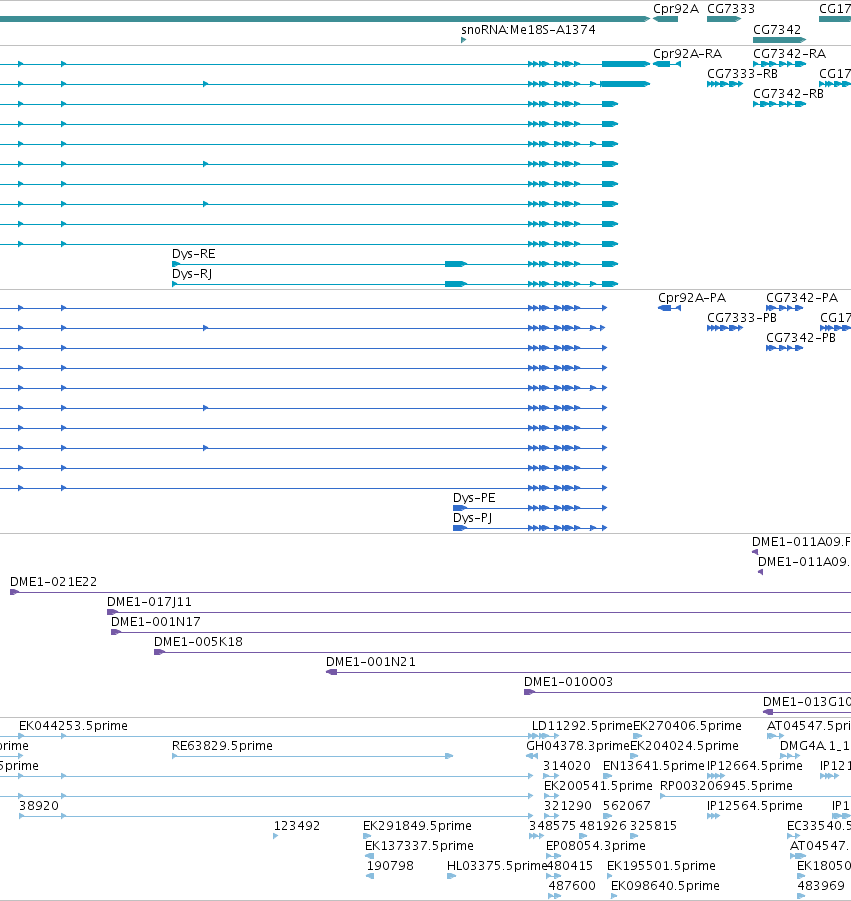Open IP12664.5prime EST
Screen dimensions: 851x901
tap(754, 766)
